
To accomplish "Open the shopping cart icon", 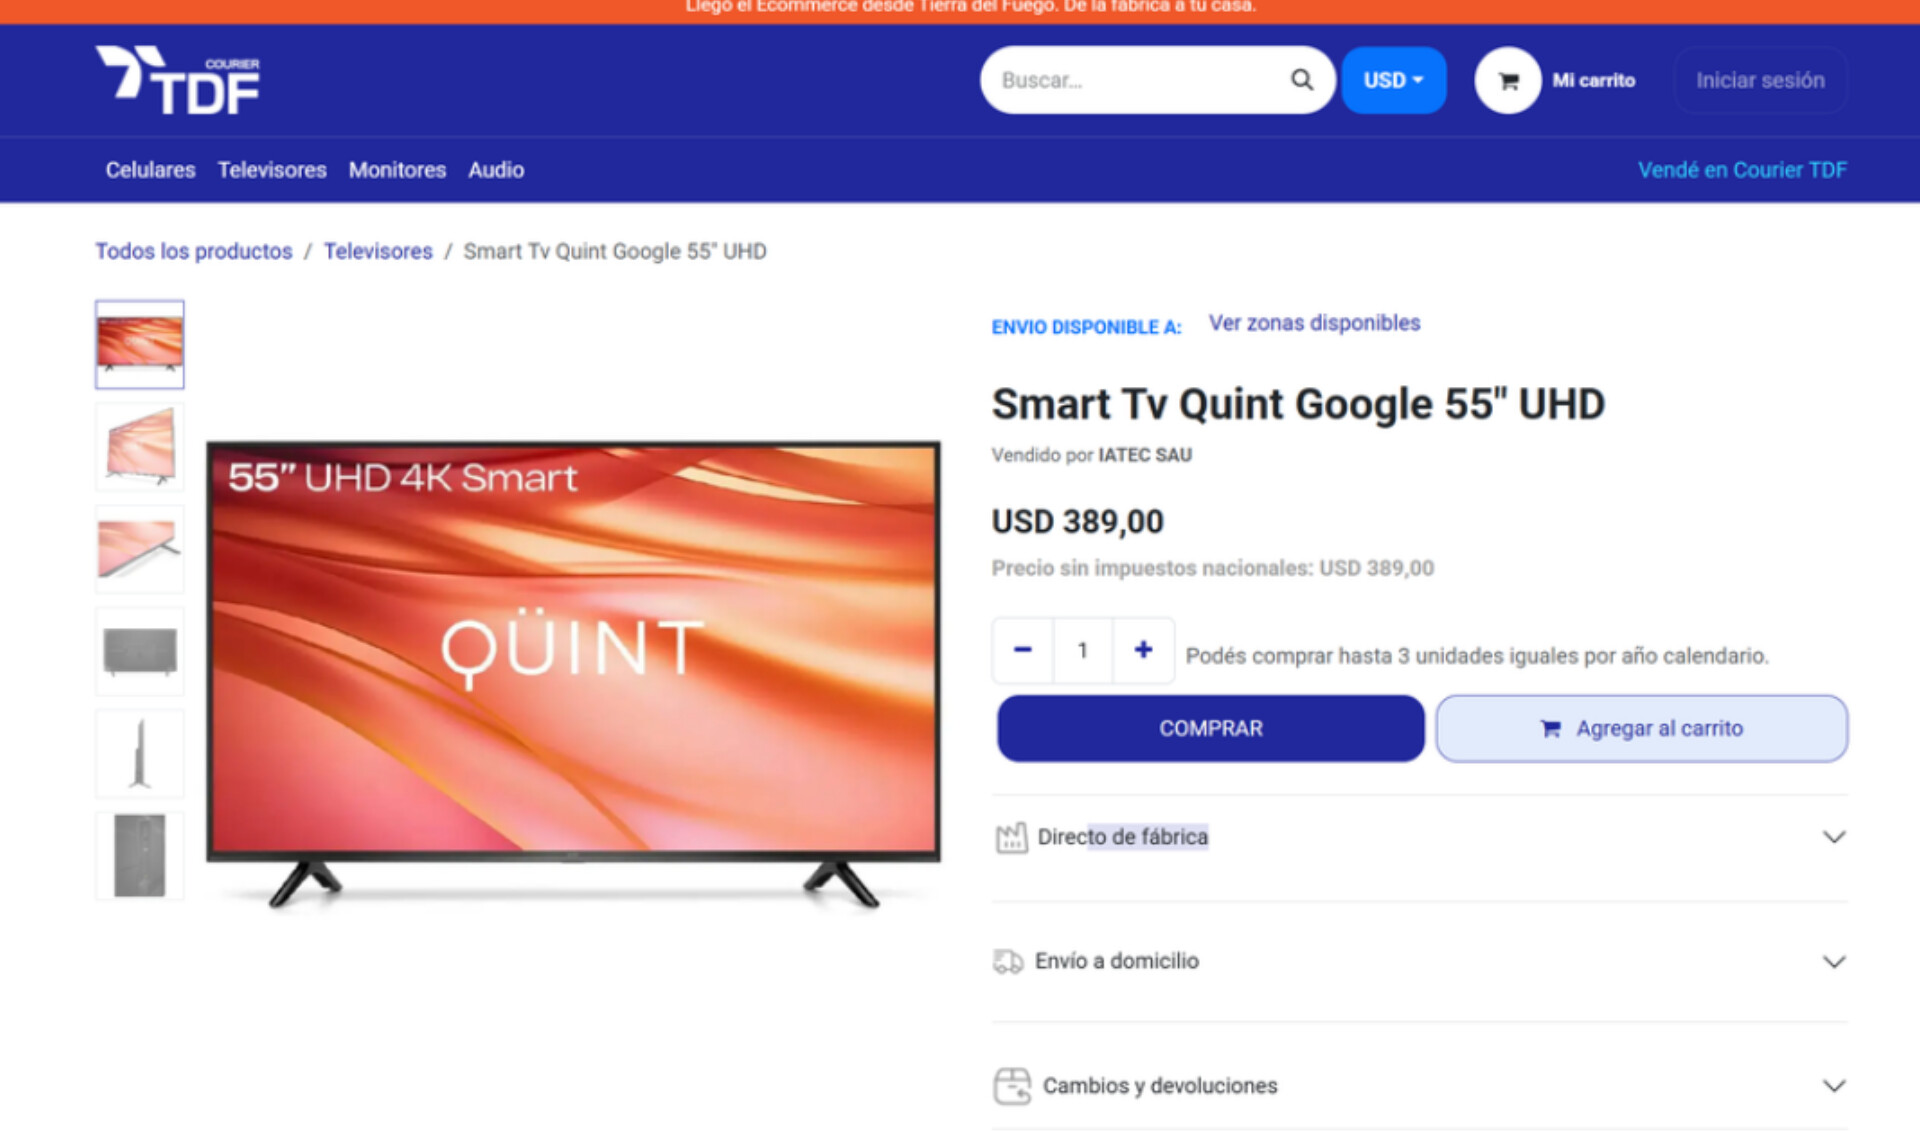I will tap(1508, 80).
